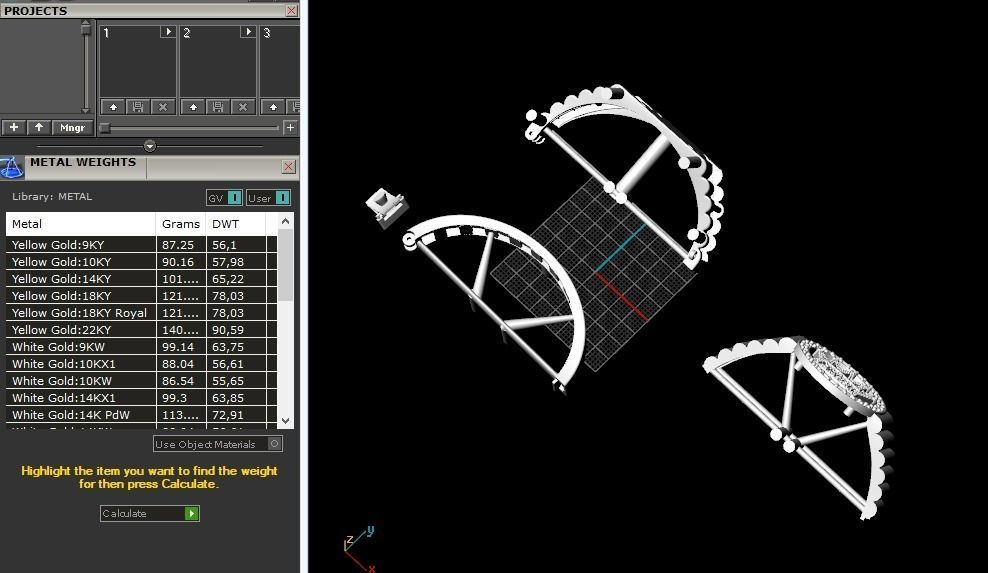
Task: Click the 87.25 grams cell
Action: tap(181, 245)
